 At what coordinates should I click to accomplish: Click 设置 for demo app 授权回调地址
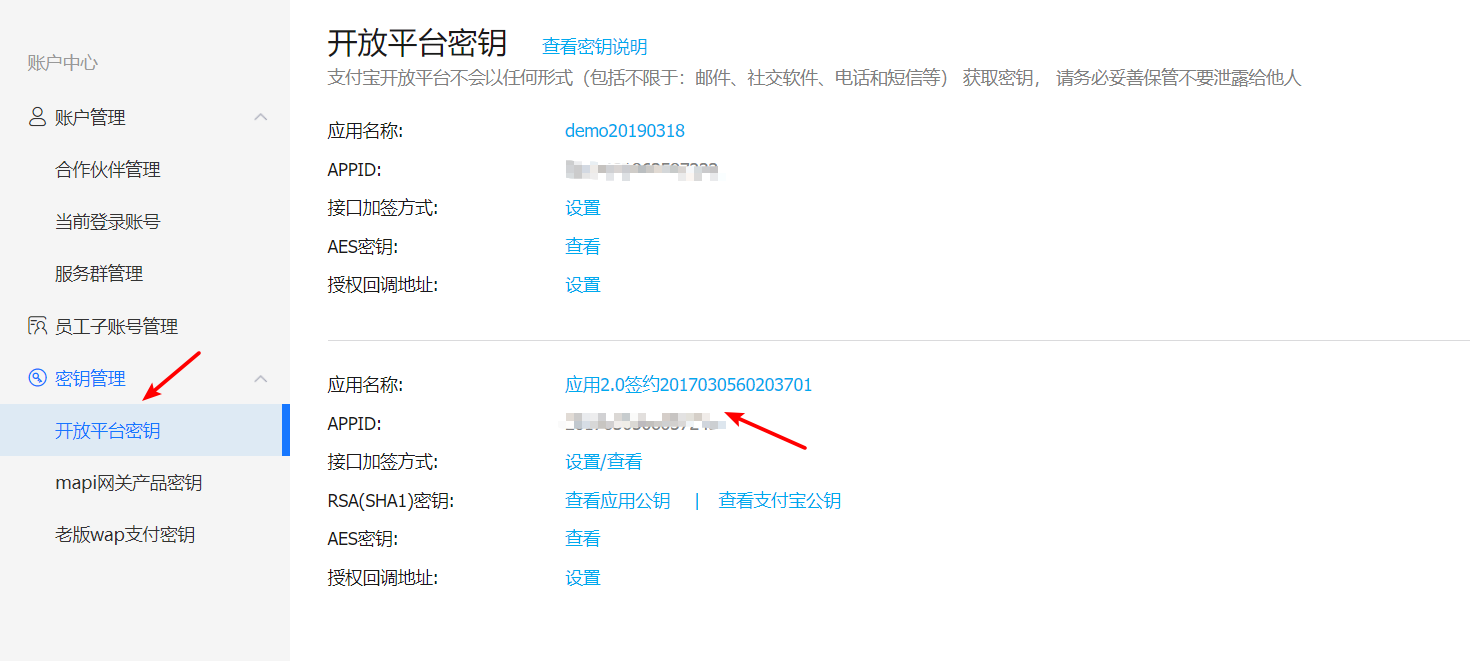583,285
